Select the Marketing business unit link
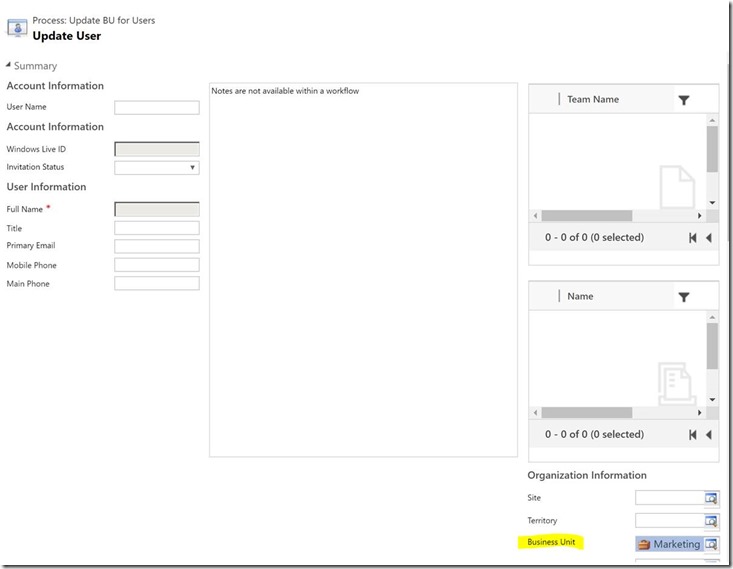 point(676,544)
